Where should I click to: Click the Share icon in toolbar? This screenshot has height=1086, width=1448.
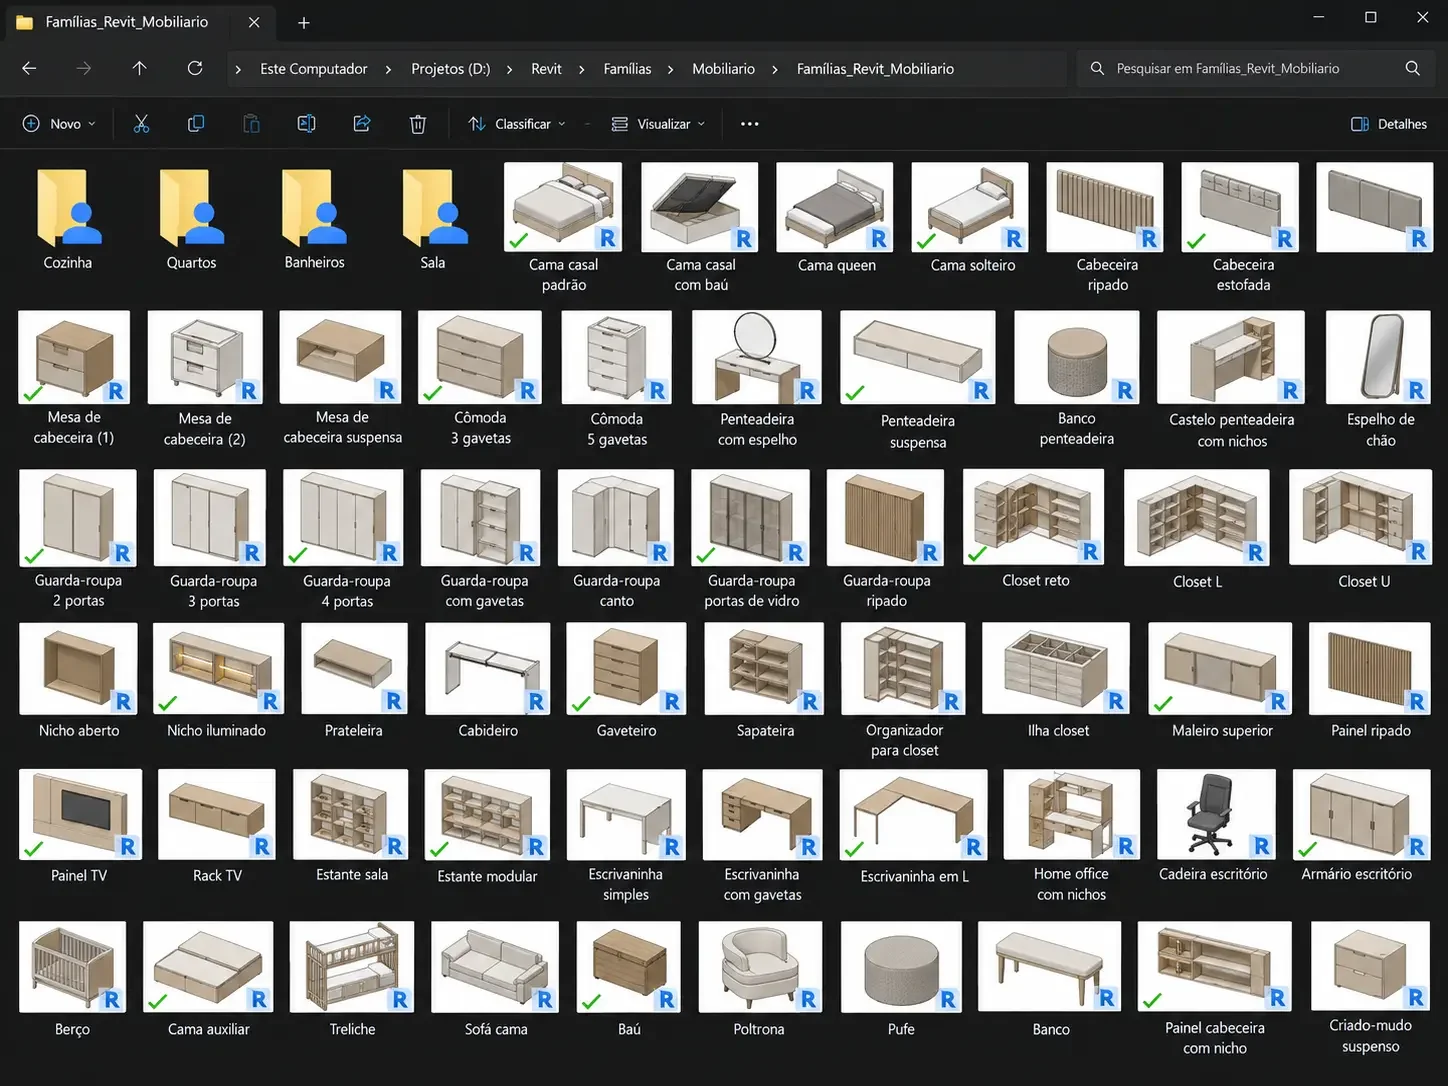tap(362, 124)
